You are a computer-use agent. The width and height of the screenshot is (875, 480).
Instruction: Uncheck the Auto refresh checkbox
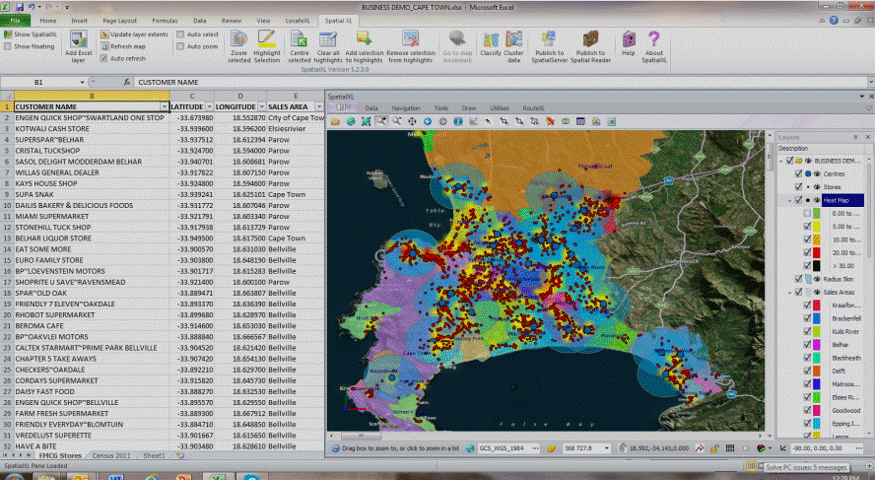coord(104,59)
